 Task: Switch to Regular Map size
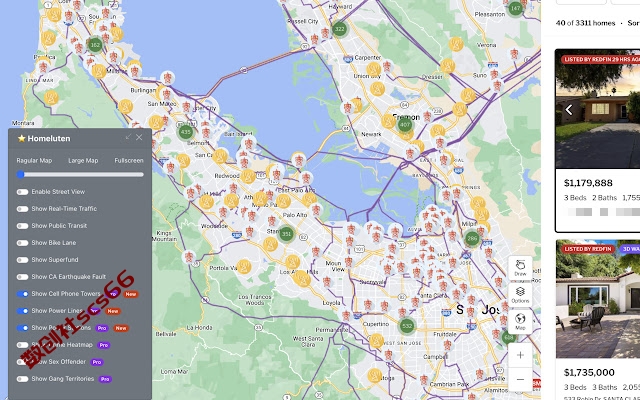(x=34, y=160)
